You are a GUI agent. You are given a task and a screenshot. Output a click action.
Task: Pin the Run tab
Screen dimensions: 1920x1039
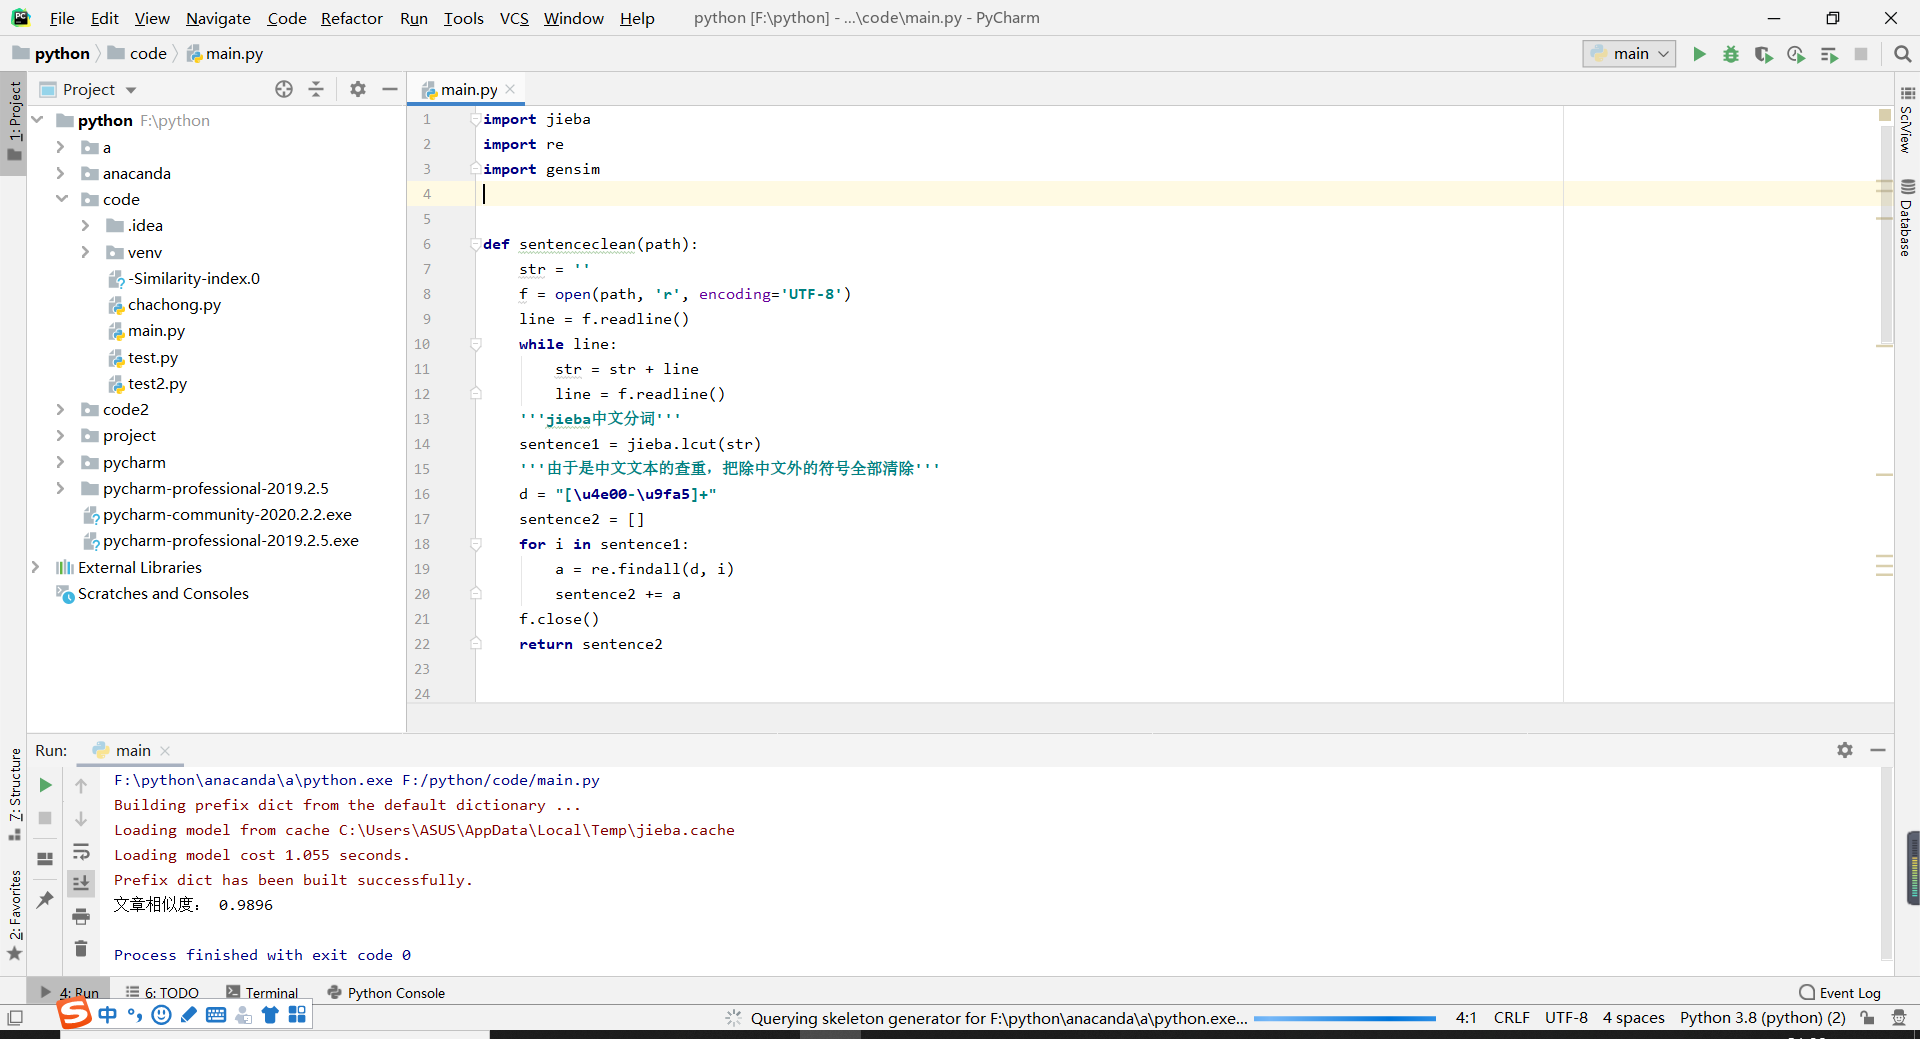coord(45,900)
